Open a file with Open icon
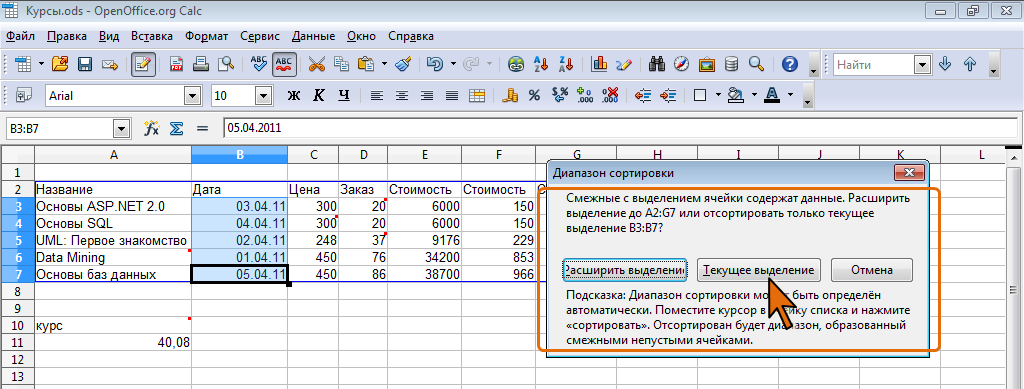1024x389 pixels. (60, 64)
